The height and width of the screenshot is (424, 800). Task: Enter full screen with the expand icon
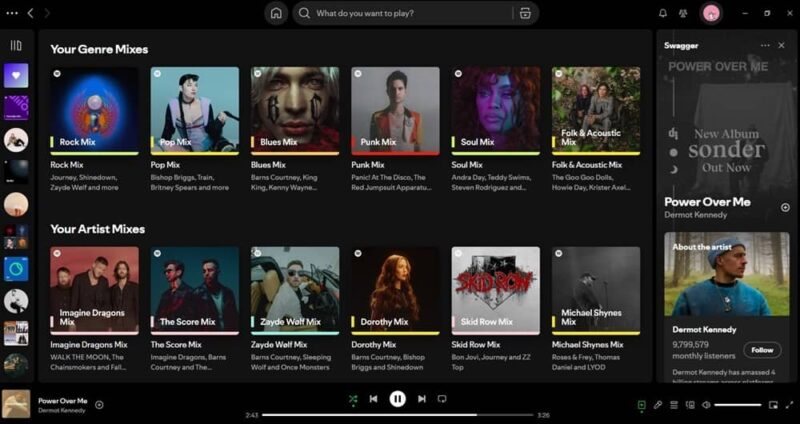point(790,405)
